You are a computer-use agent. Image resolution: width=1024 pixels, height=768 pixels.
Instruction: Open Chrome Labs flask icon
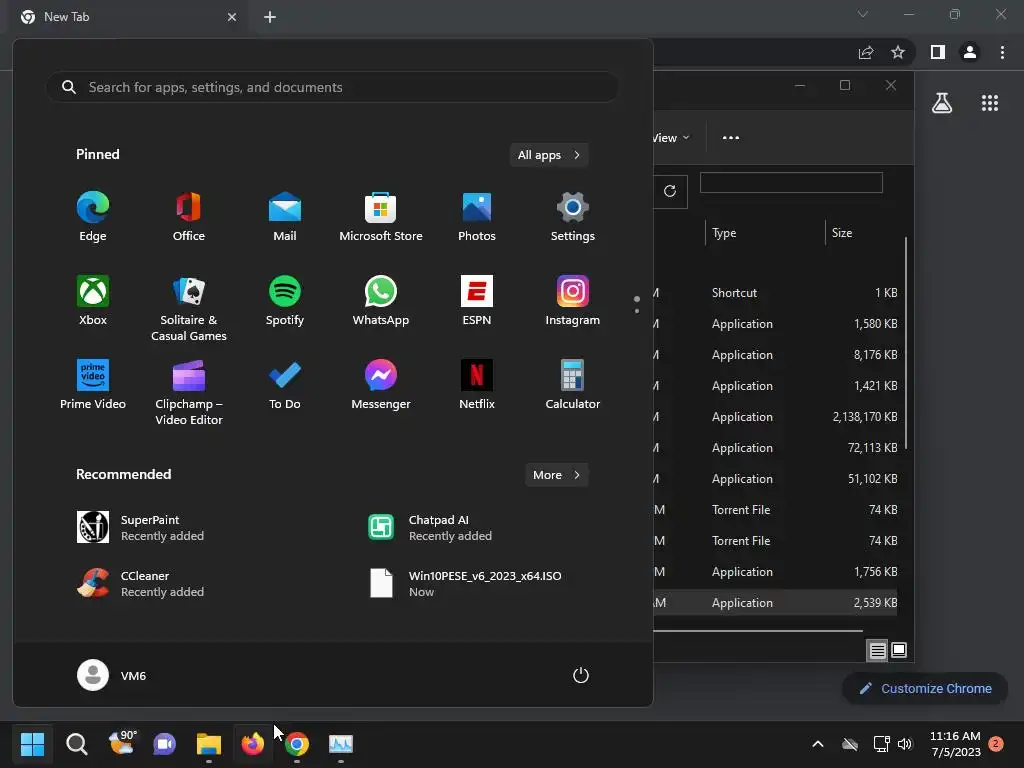[x=942, y=103]
